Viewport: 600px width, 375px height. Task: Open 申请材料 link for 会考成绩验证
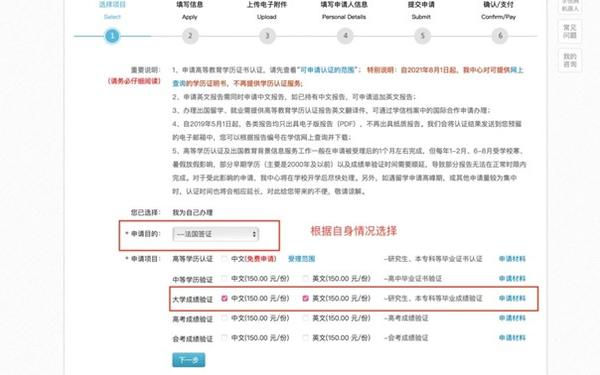click(x=512, y=338)
